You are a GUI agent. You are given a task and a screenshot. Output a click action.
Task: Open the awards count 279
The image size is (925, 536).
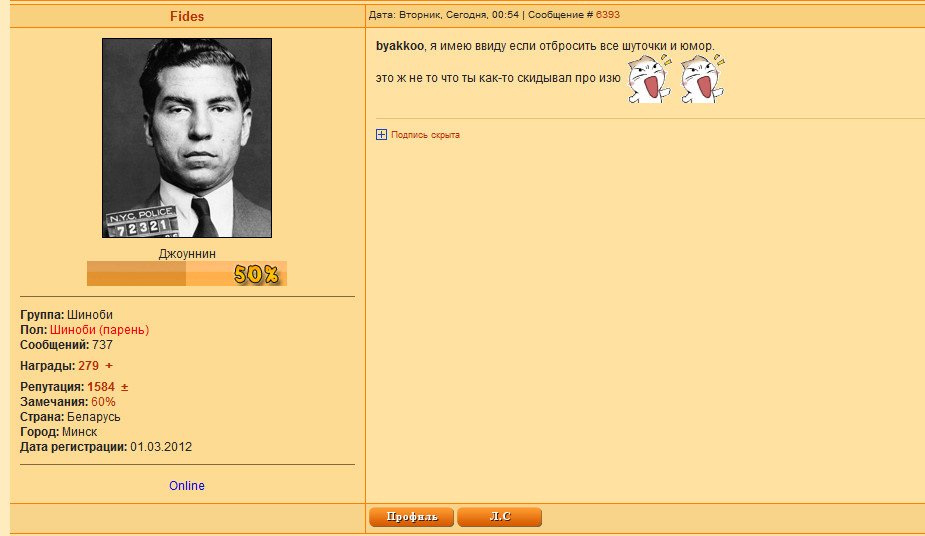click(x=88, y=366)
